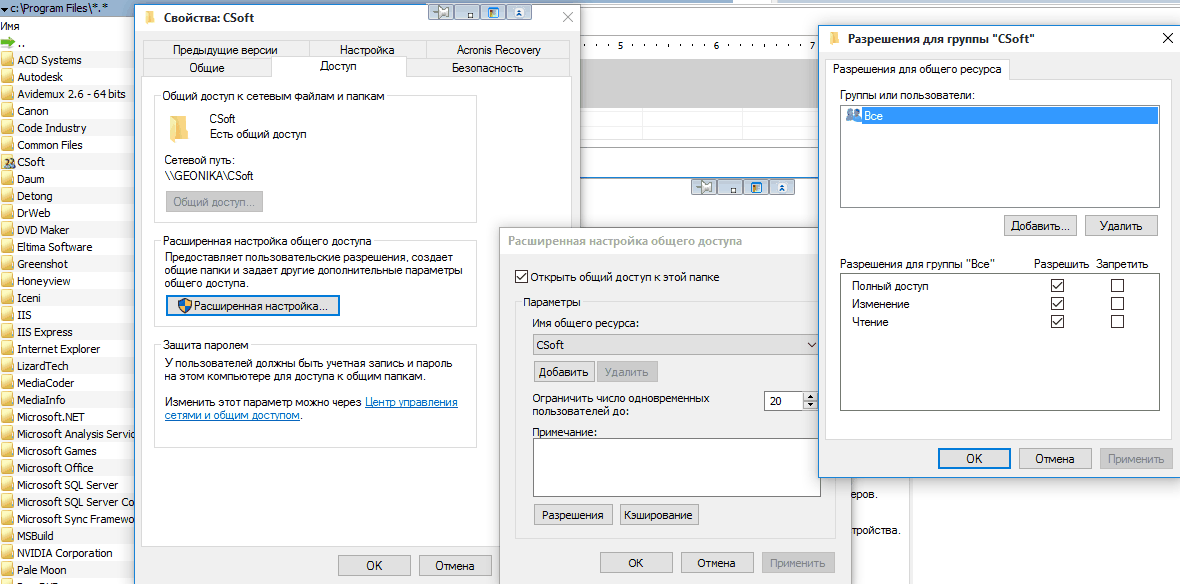Click the shield icon on Расширенная настройка button
The height and width of the screenshot is (584, 1180).
pos(183,306)
